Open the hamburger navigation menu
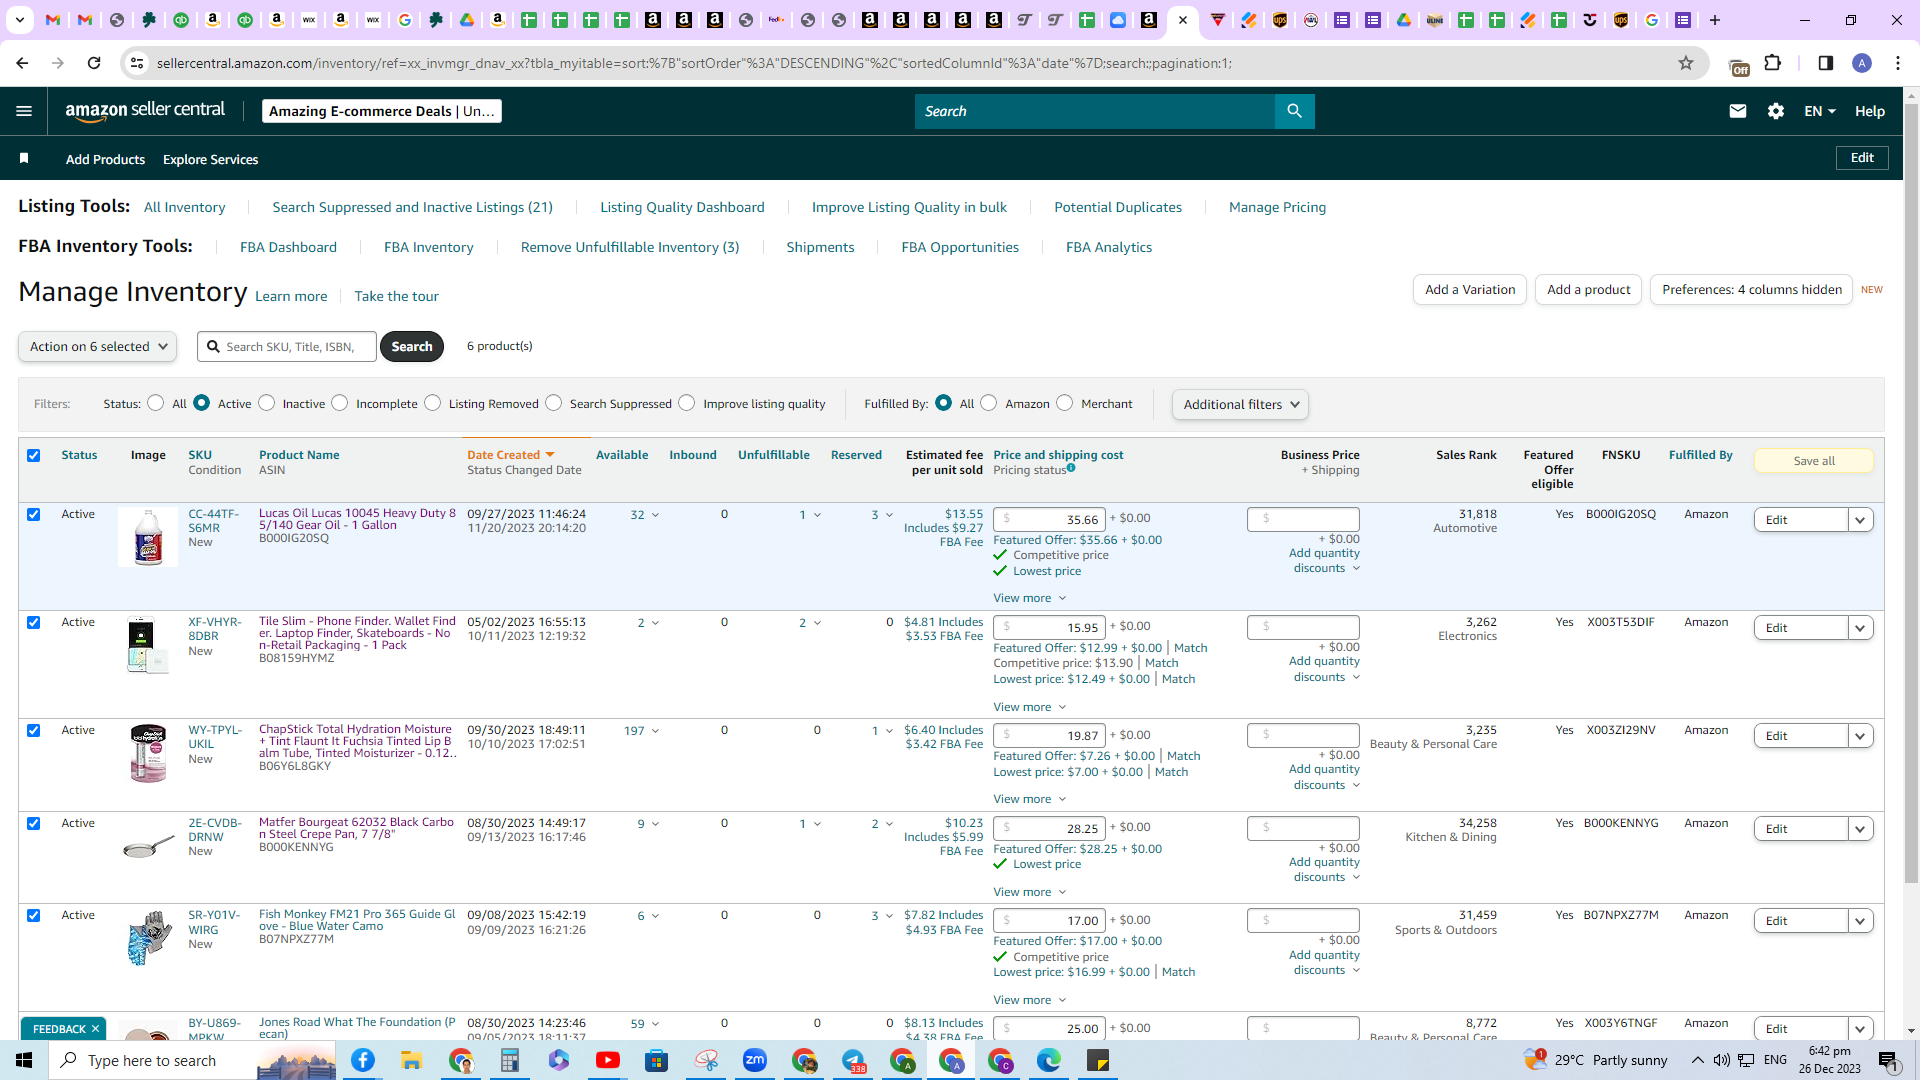The image size is (1920, 1080). coord(24,111)
